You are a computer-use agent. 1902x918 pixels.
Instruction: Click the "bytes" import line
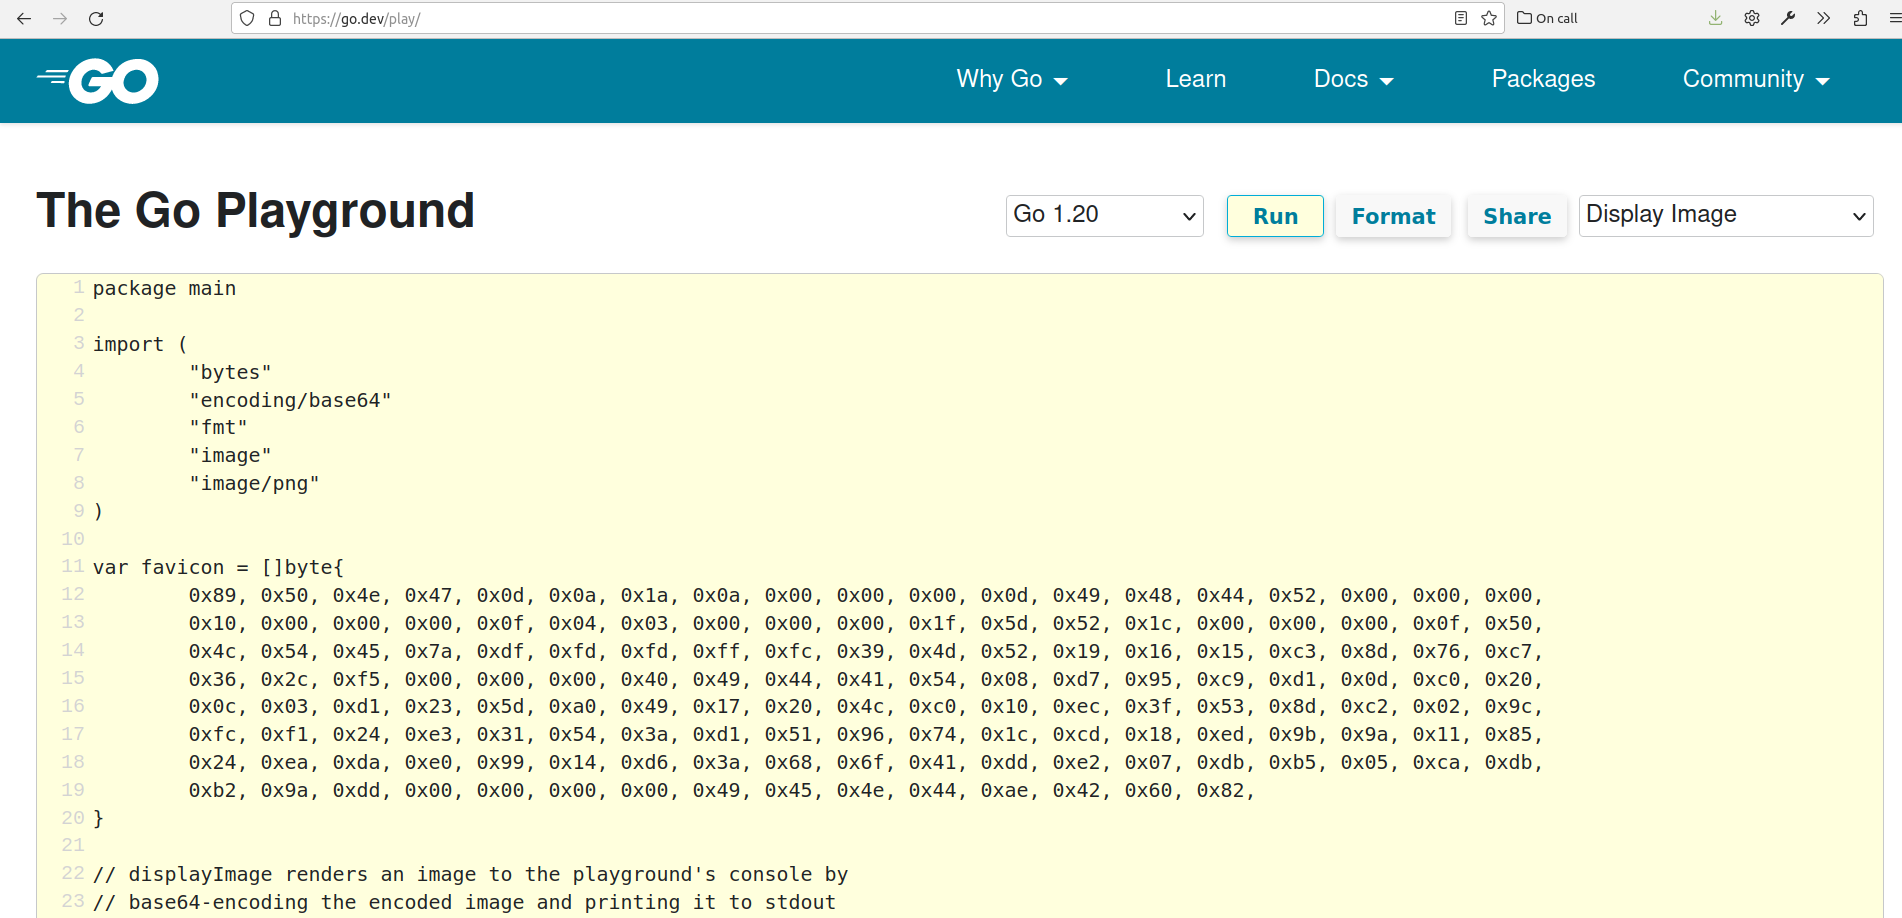[230, 372]
